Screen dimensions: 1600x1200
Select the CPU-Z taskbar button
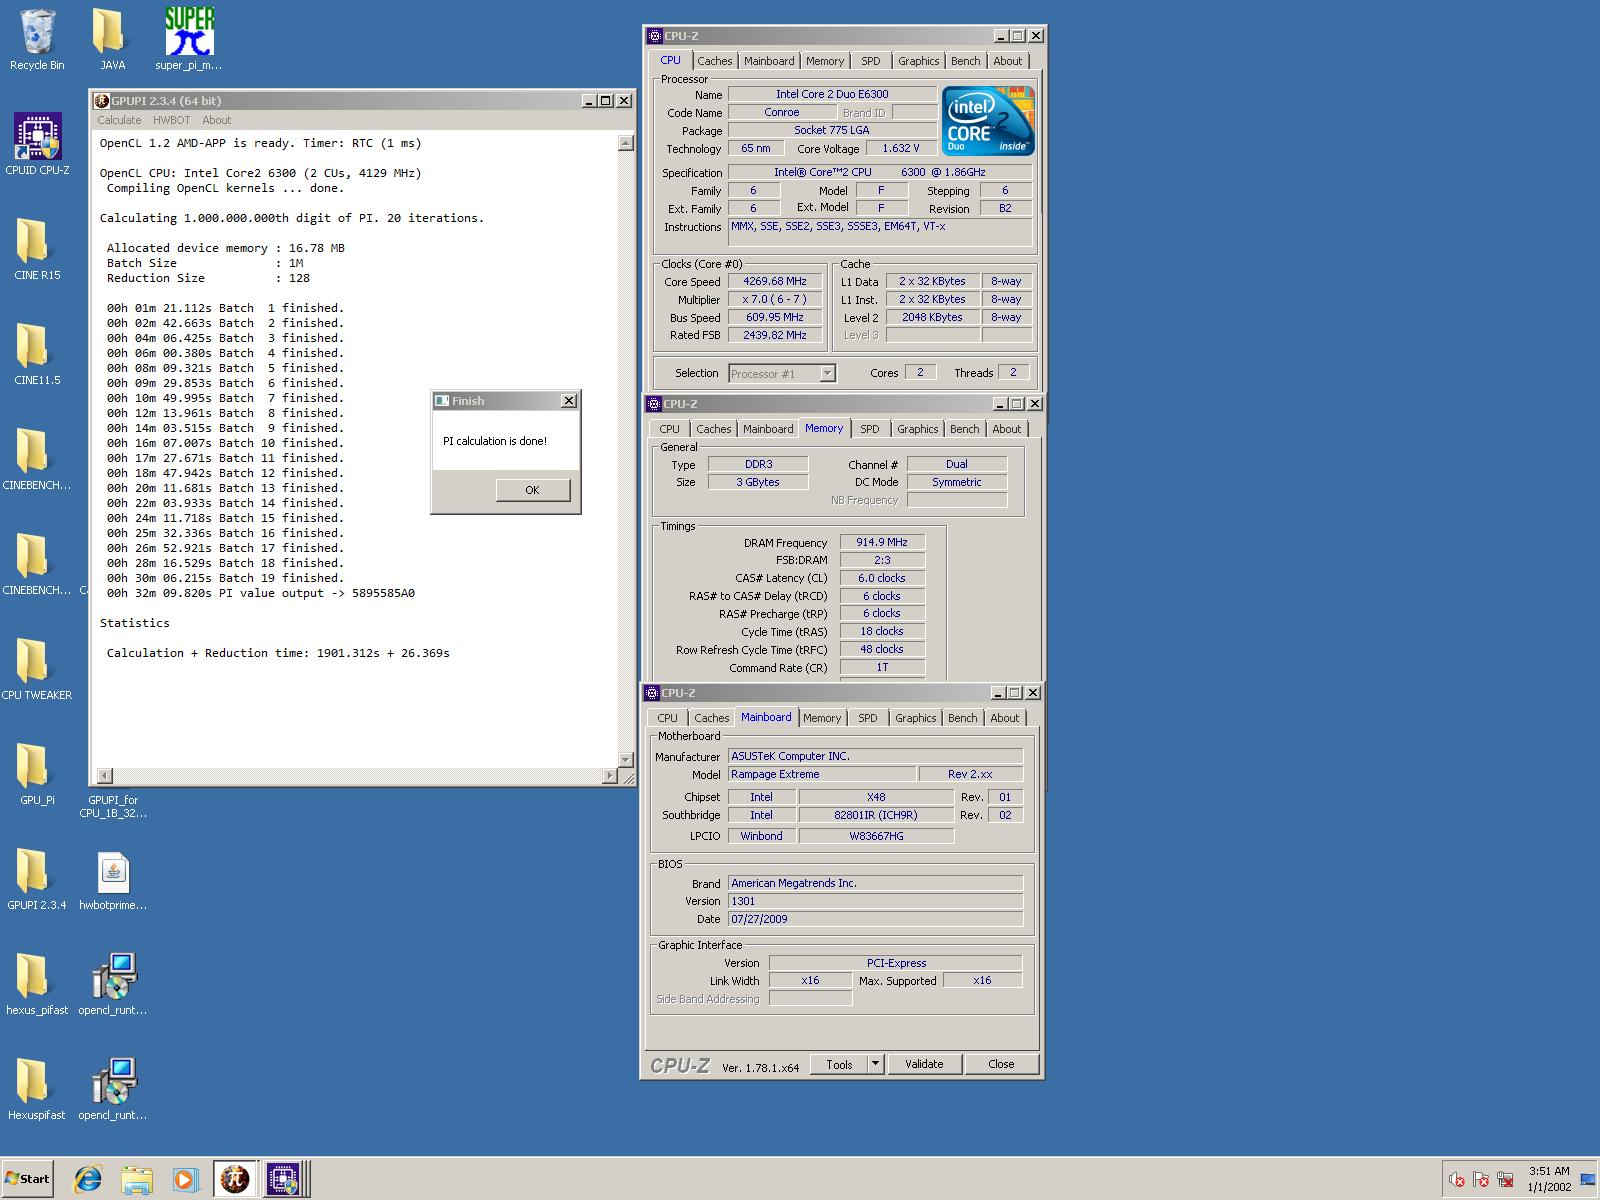click(x=283, y=1179)
